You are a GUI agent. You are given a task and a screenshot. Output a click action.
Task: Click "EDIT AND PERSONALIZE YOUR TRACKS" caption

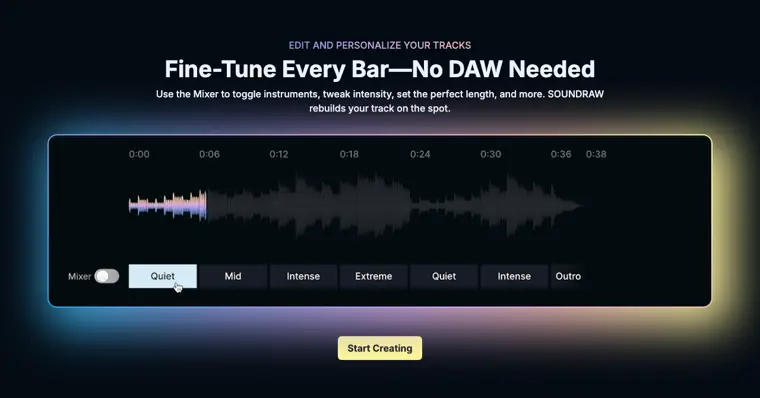point(380,45)
